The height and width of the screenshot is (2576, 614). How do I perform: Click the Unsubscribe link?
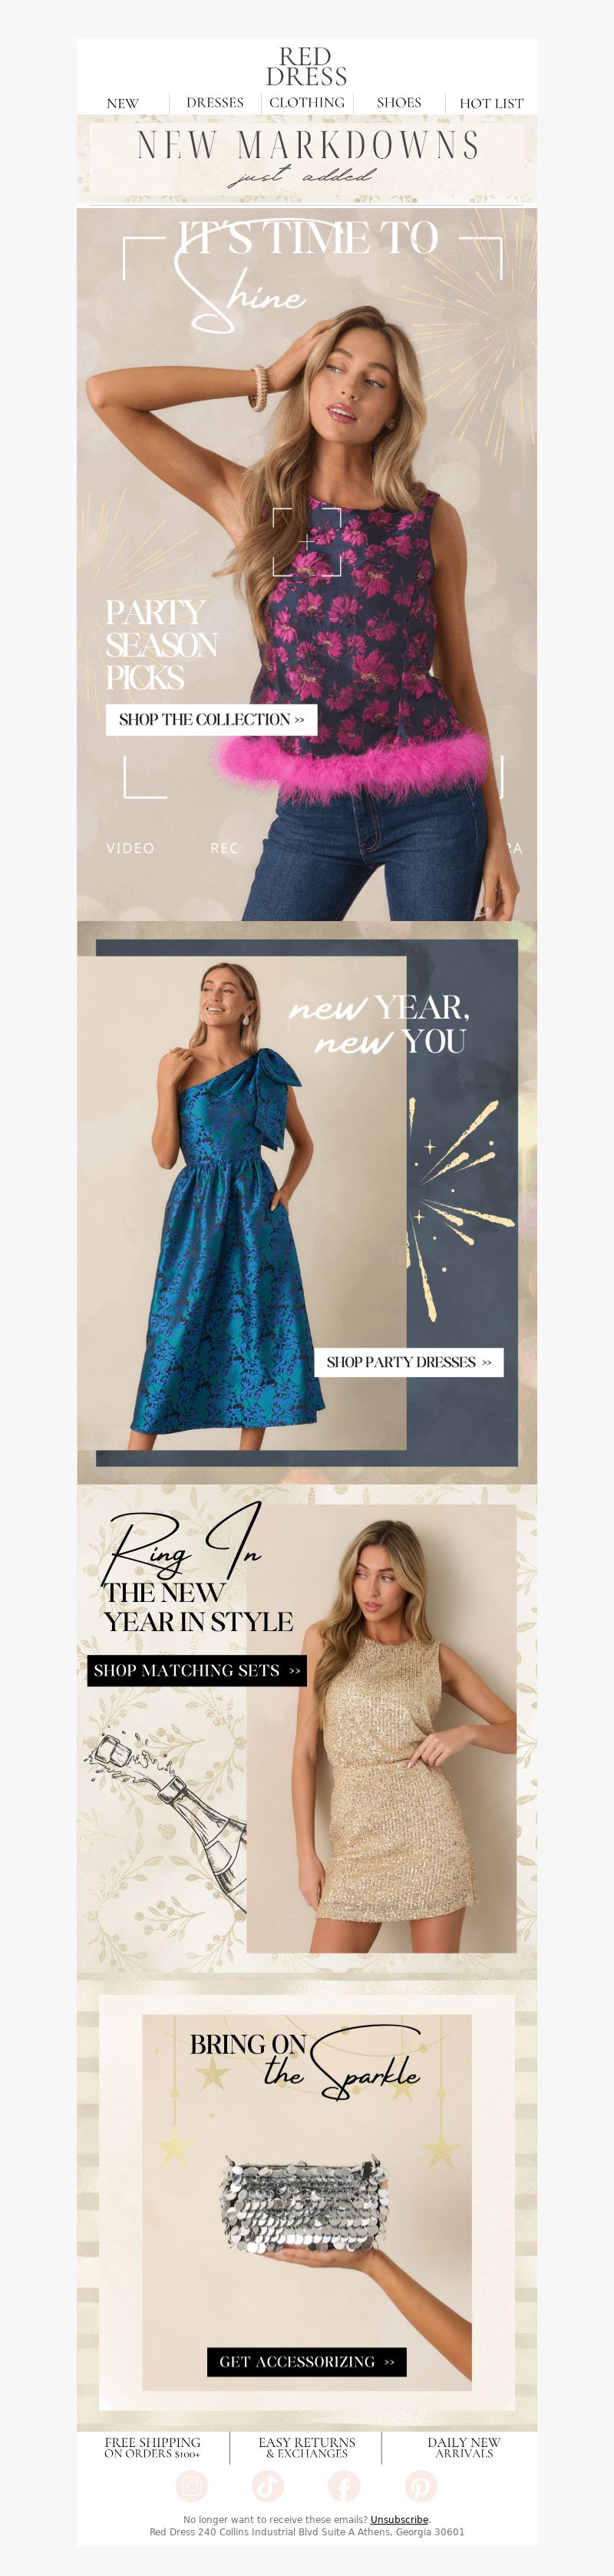[x=399, y=2520]
